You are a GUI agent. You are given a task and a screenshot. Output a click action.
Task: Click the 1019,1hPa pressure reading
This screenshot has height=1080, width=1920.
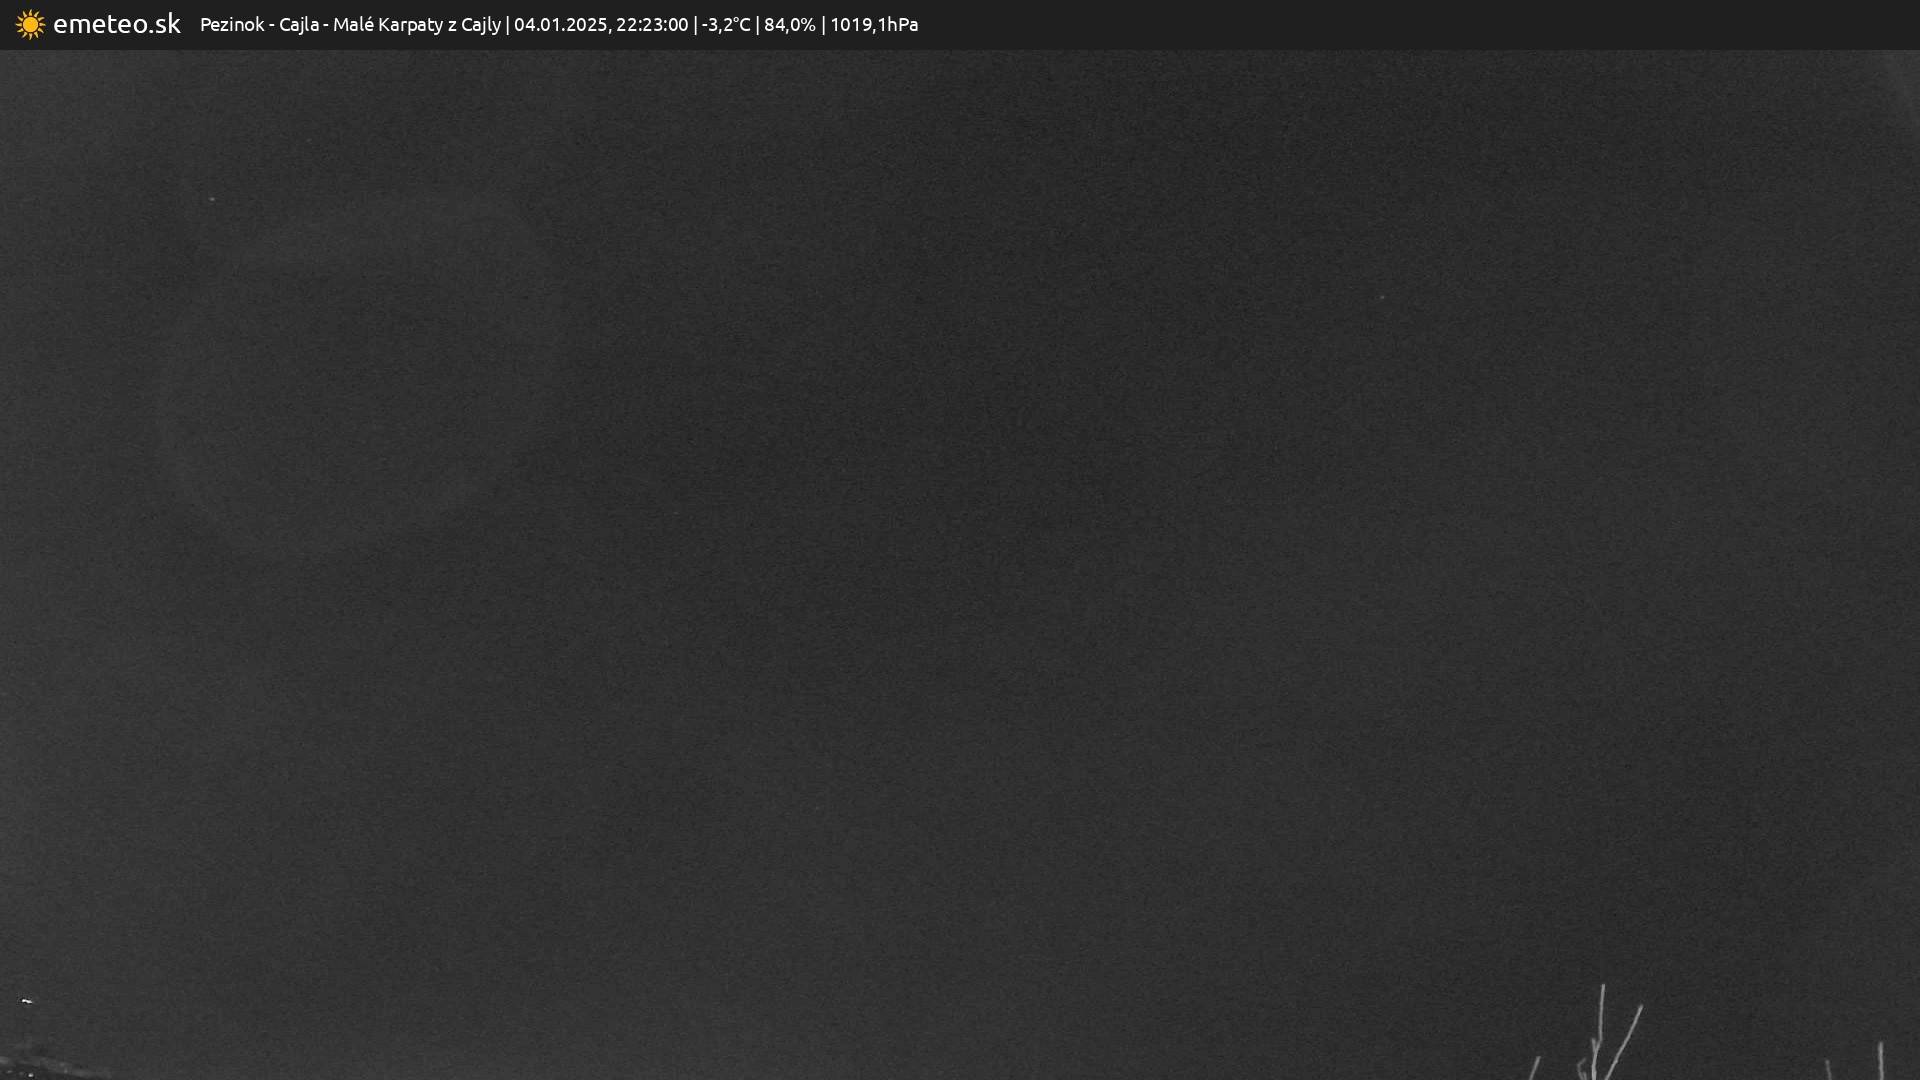click(873, 24)
